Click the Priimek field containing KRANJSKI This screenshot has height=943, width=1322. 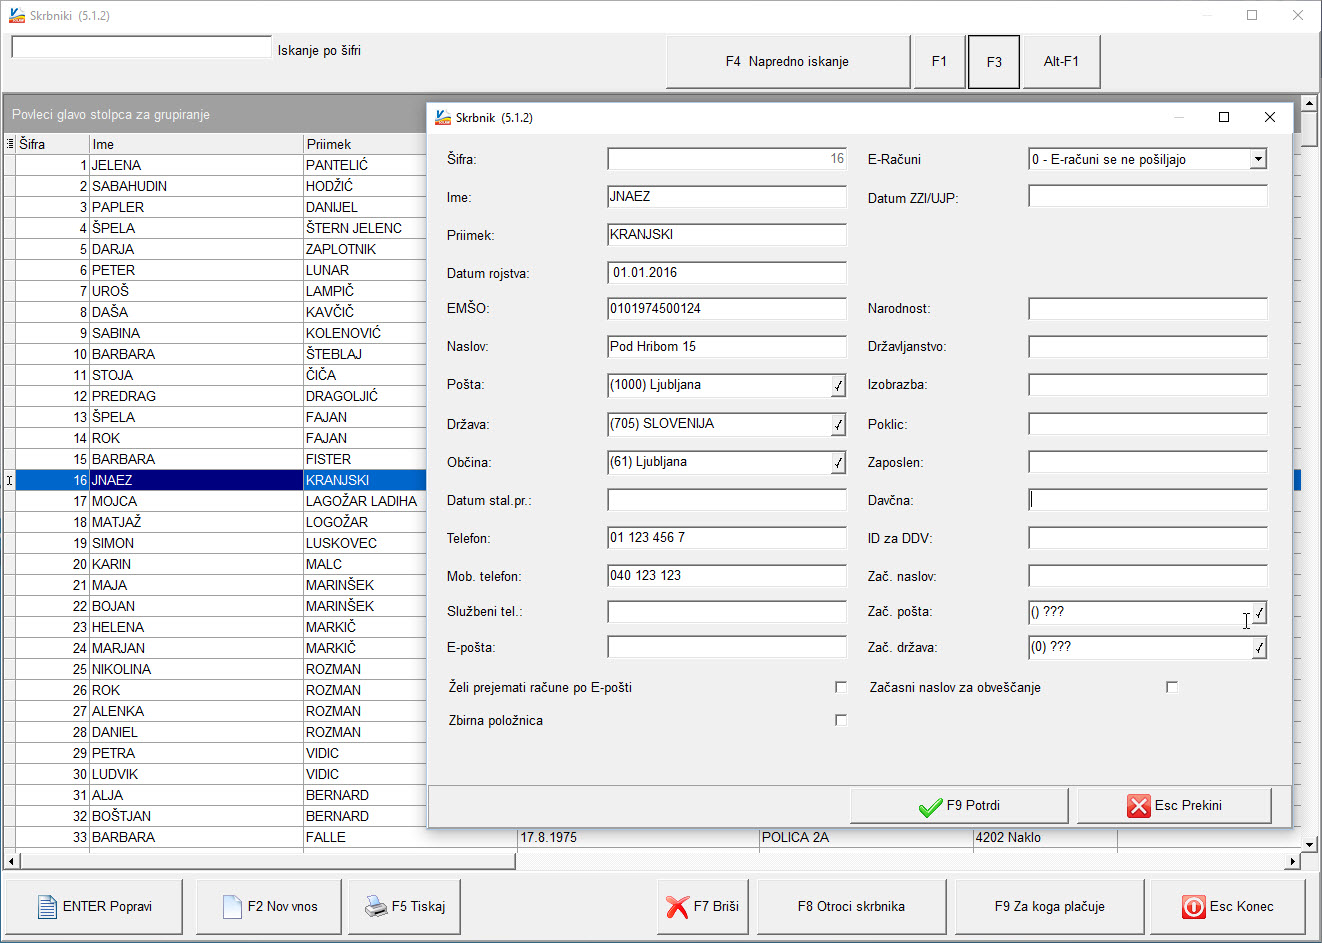pos(727,235)
